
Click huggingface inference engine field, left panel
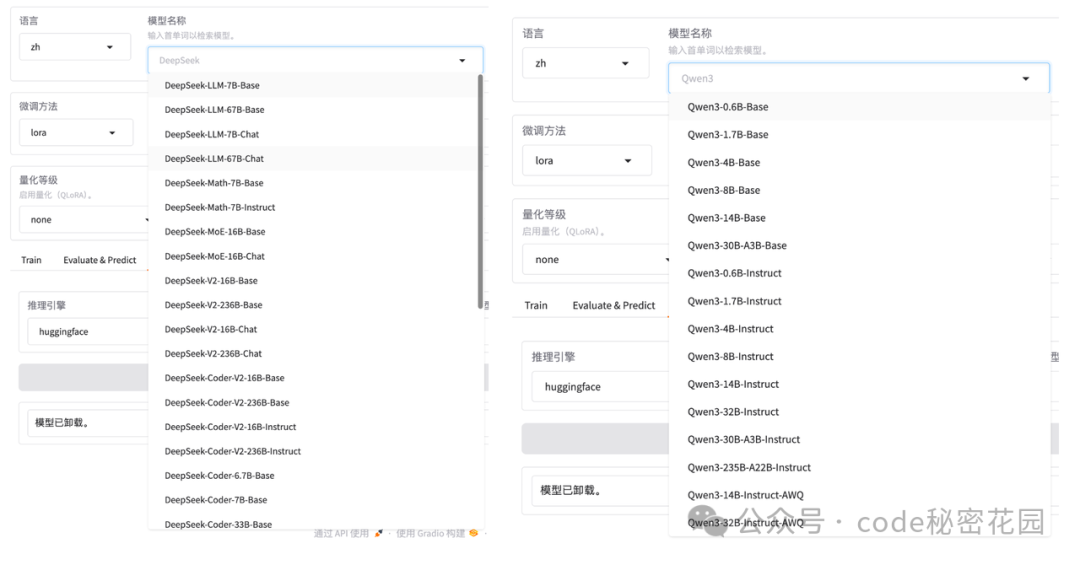pos(88,331)
